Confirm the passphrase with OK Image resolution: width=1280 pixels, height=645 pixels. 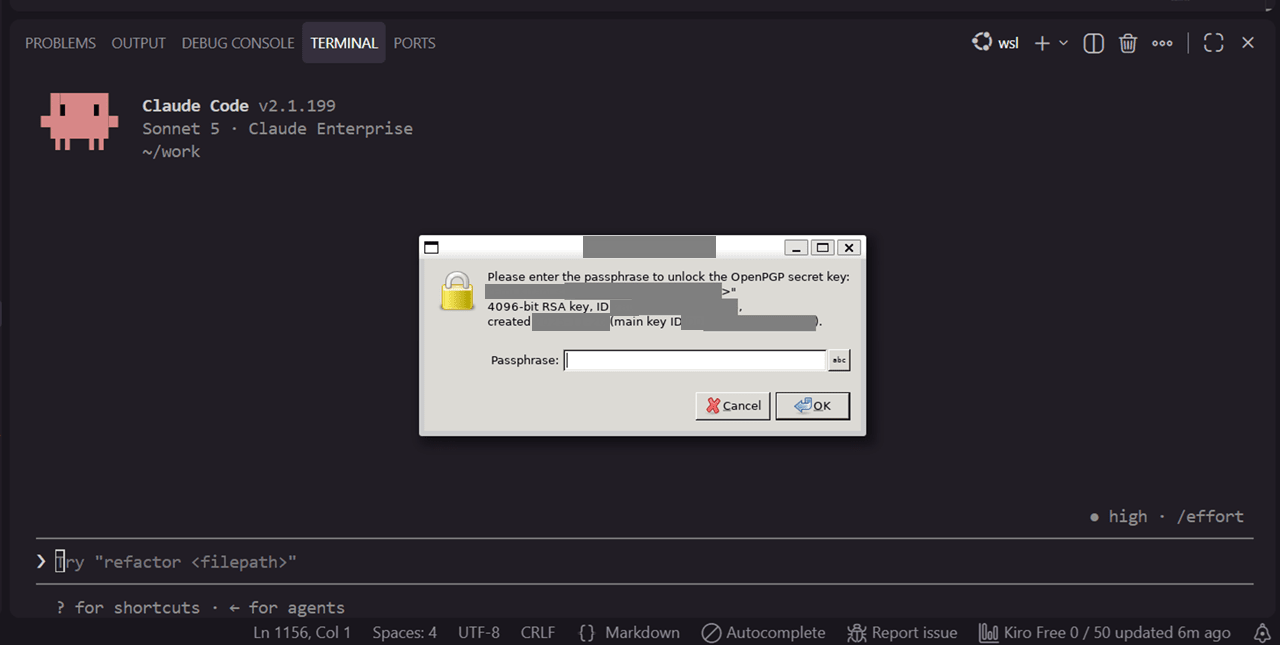[812, 406]
